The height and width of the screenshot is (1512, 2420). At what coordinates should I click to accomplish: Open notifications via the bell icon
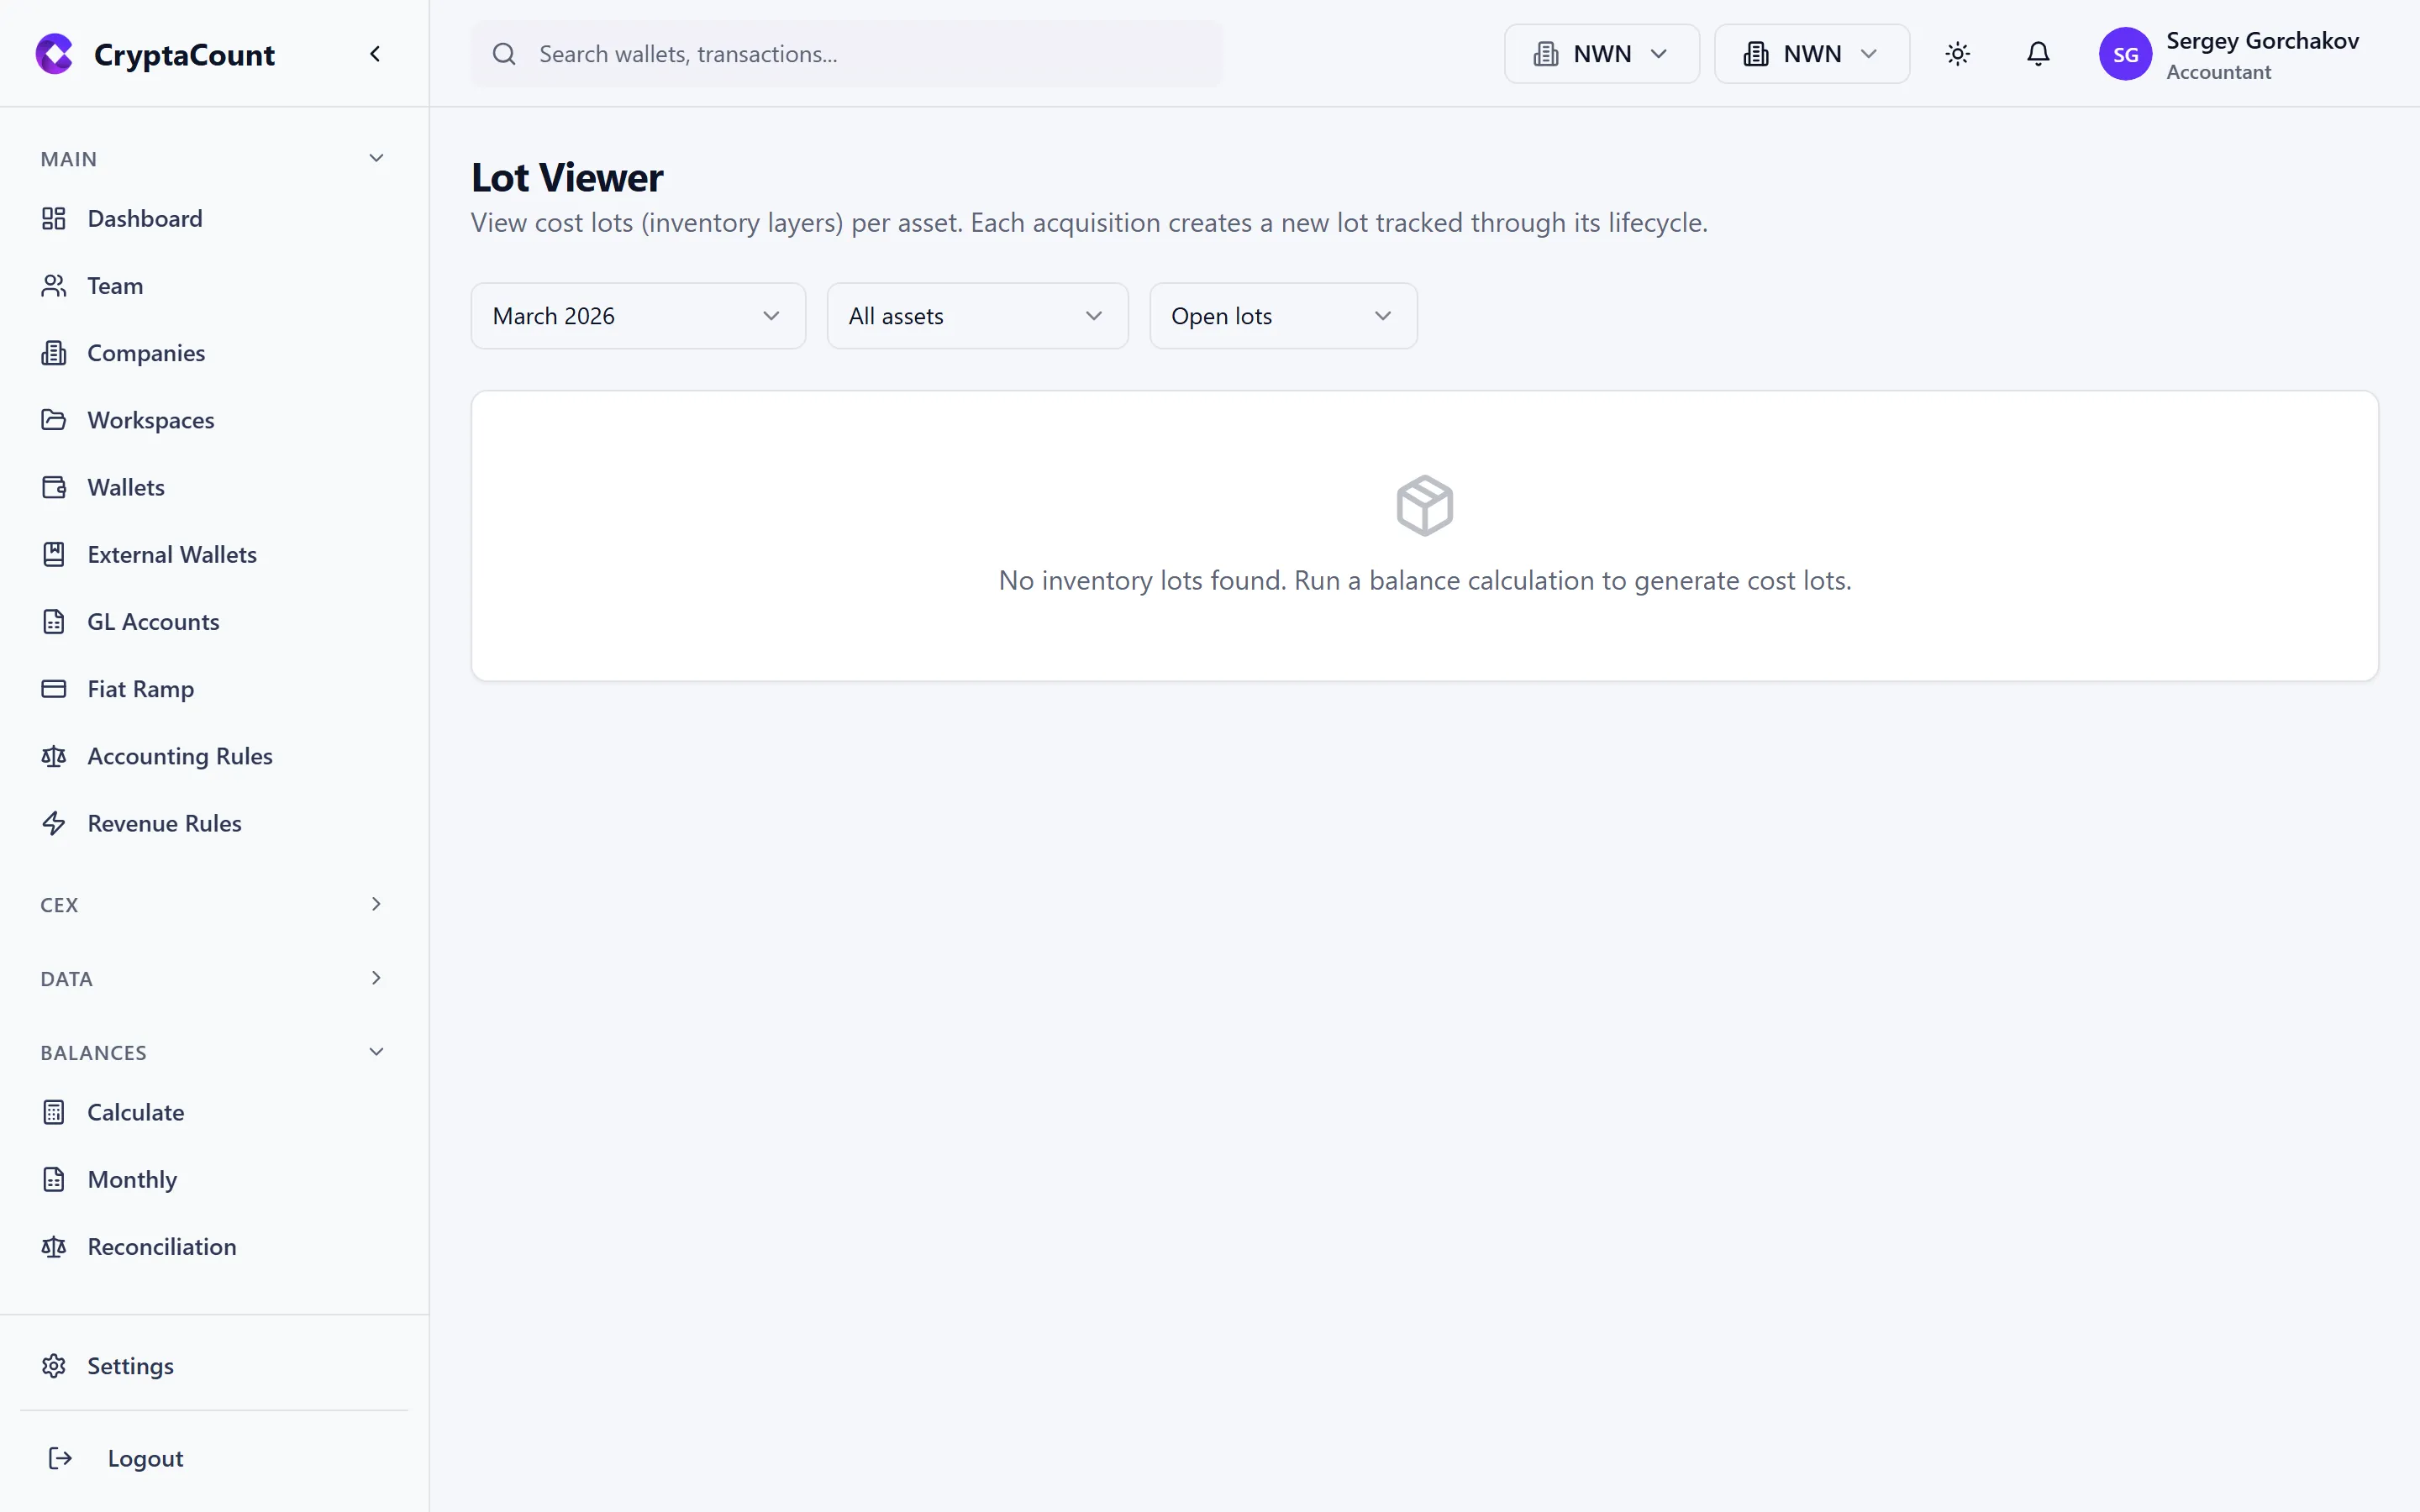[2038, 54]
